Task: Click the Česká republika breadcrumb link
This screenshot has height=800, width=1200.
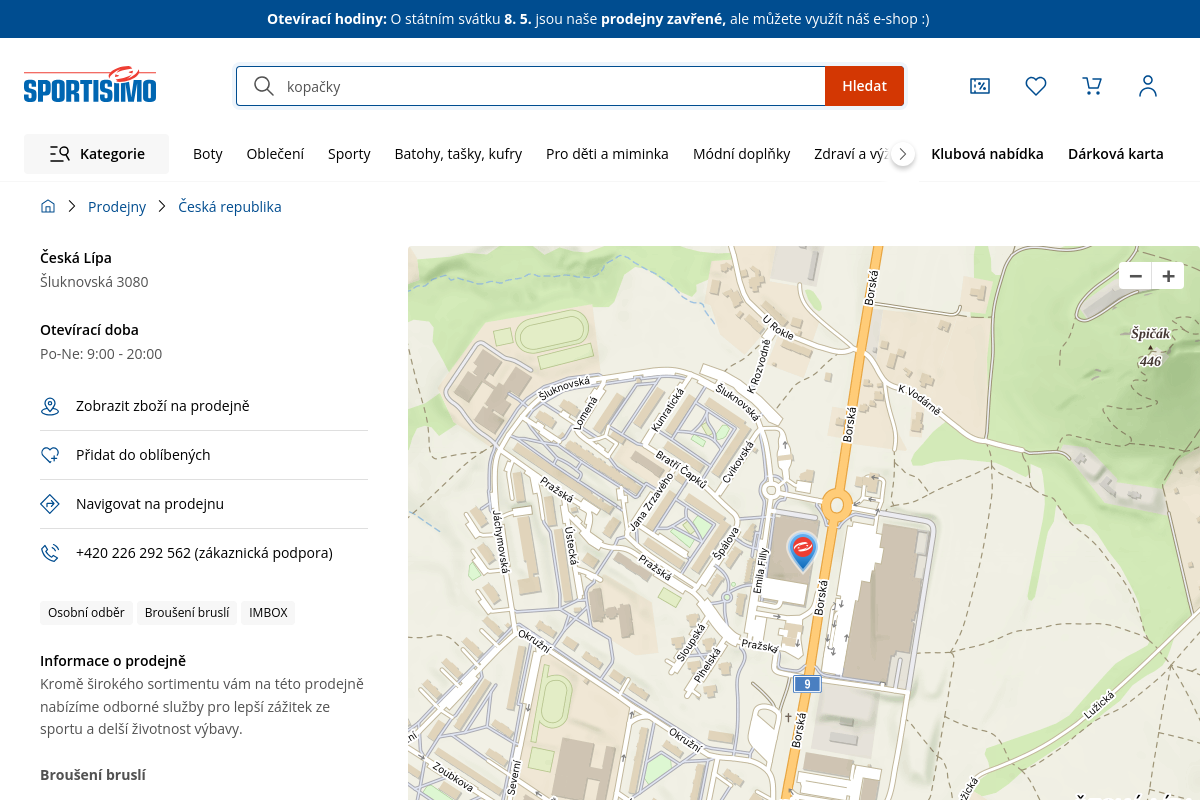Action: click(230, 207)
